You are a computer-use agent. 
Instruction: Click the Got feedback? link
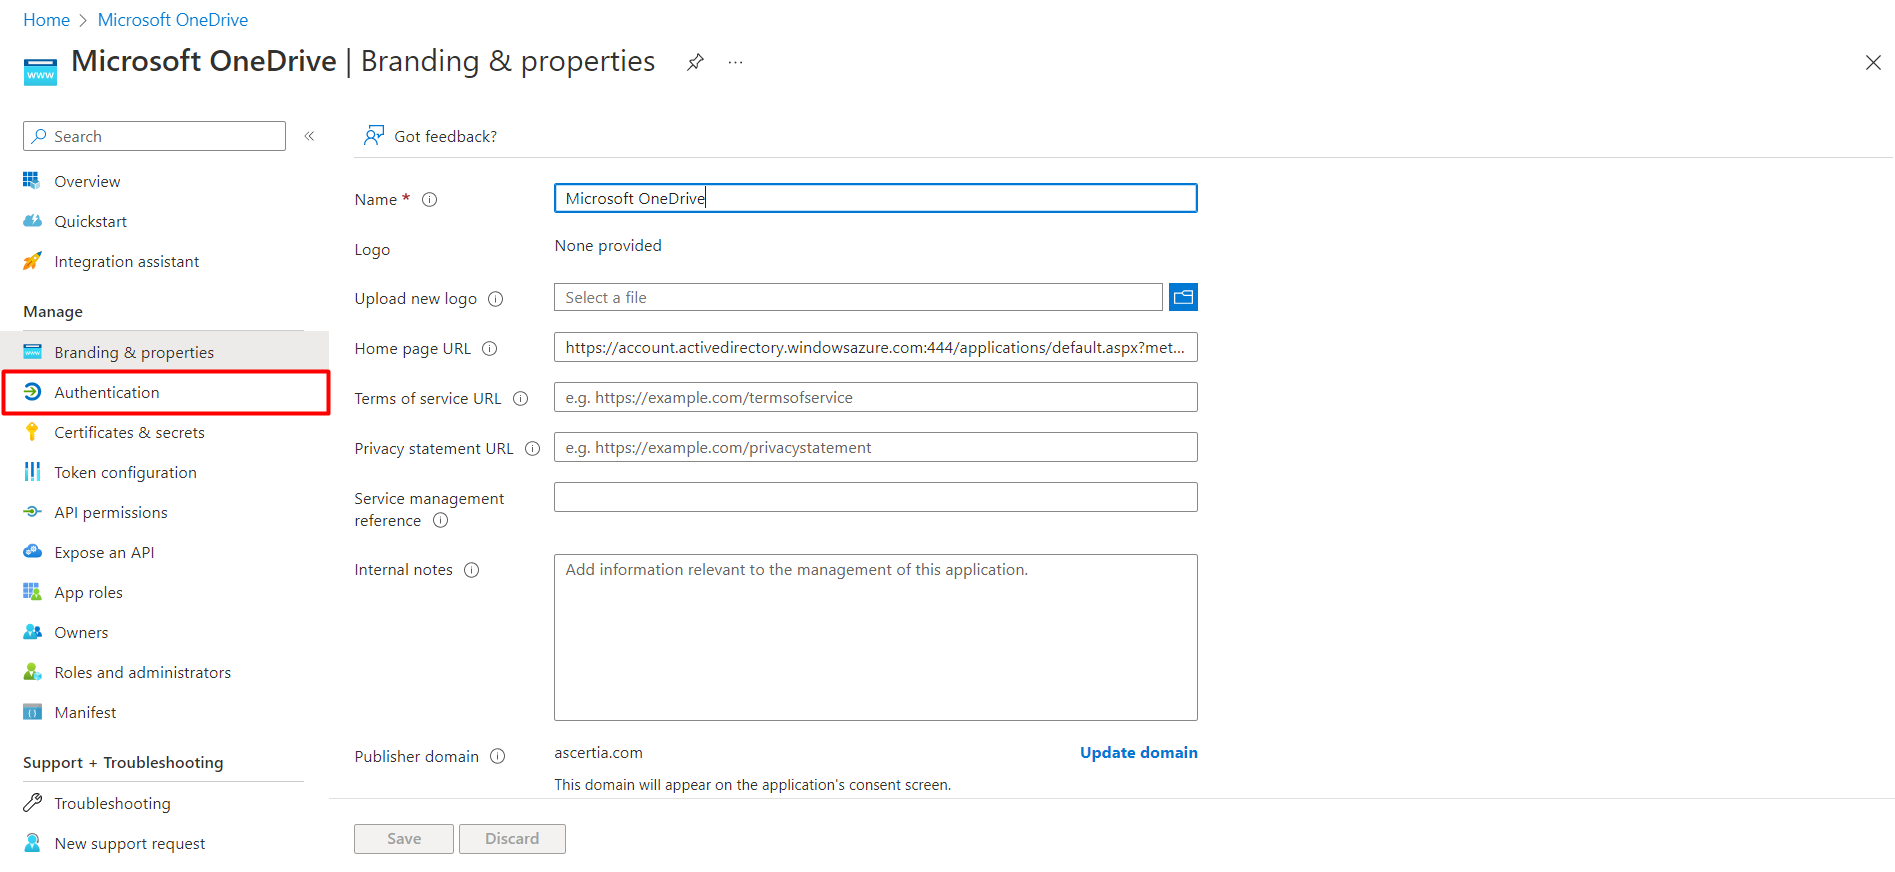tap(445, 136)
